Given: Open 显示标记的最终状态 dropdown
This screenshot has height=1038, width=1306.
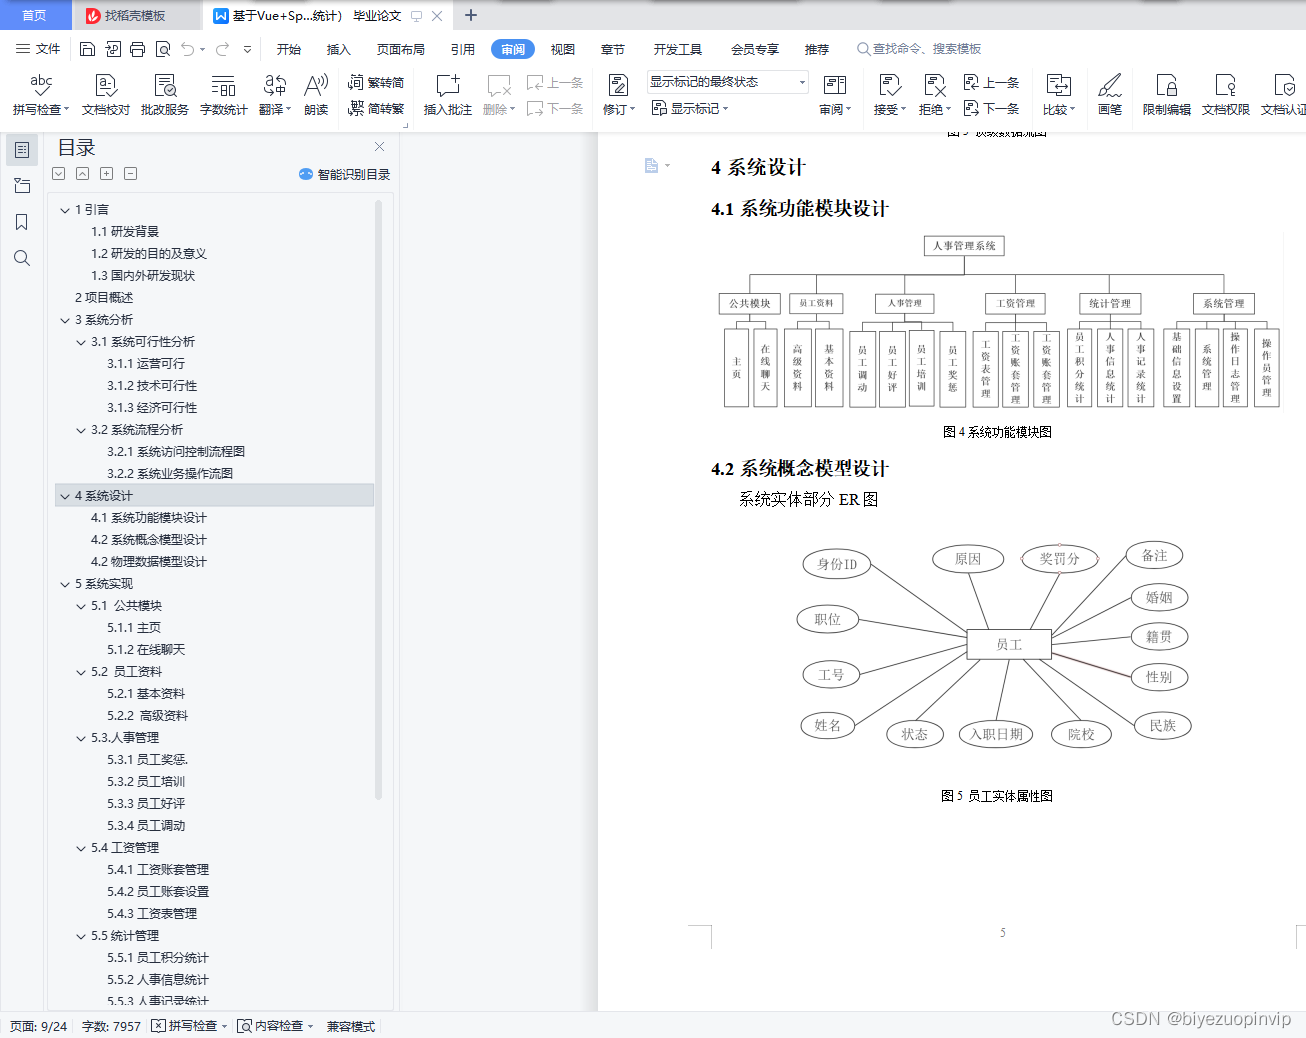Looking at the screenshot, I should tap(727, 82).
